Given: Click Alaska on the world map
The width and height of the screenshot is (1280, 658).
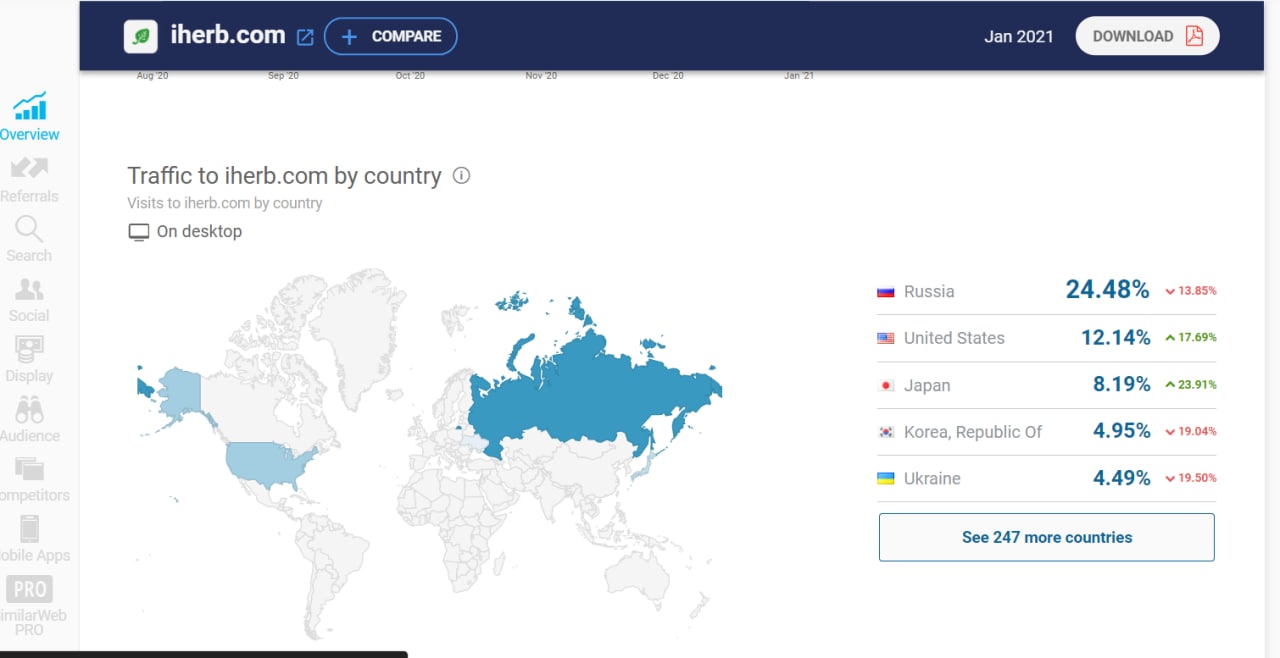Looking at the screenshot, I should [180, 392].
